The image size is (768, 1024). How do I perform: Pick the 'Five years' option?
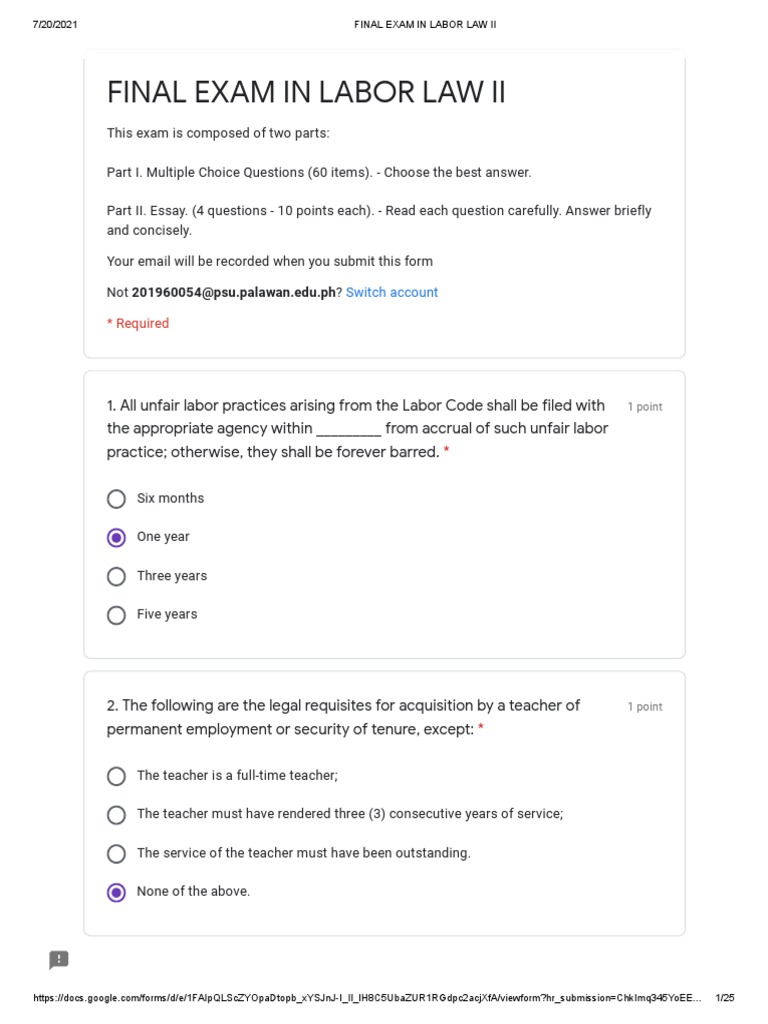point(117,615)
